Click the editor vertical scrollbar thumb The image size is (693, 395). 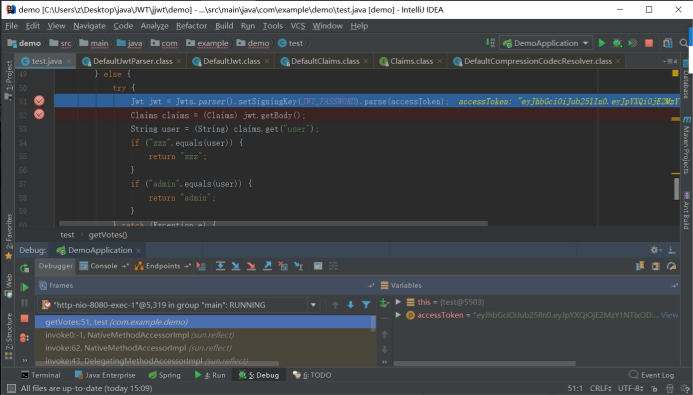click(677, 189)
